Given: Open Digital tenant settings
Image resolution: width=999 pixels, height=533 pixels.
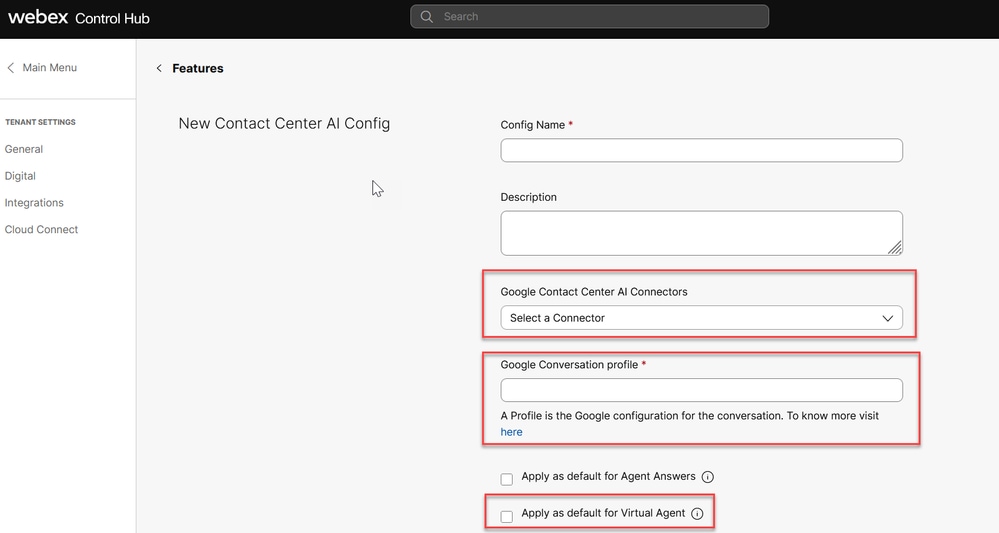Looking at the screenshot, I should pyautogui.click(x=20, y=176).
